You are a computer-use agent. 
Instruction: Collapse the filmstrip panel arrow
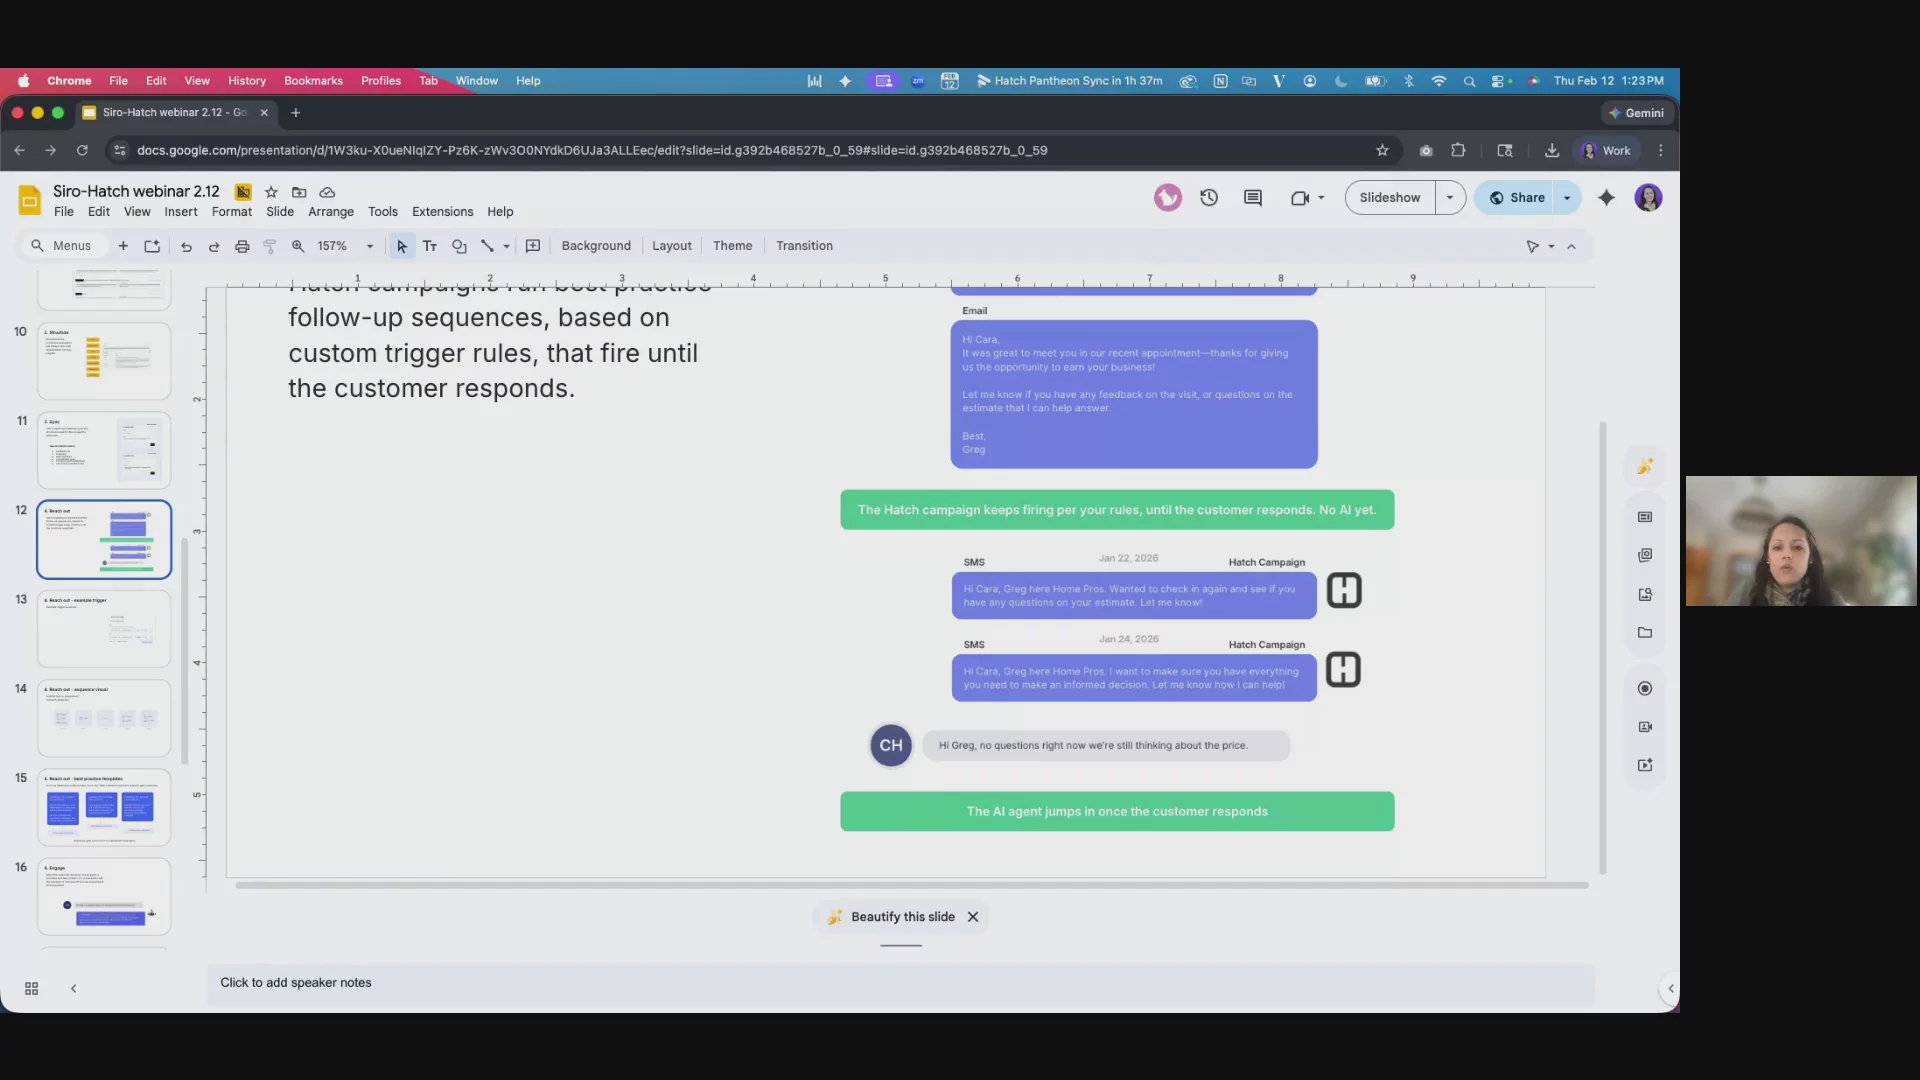pyautogui.click(x=73, y=988)
